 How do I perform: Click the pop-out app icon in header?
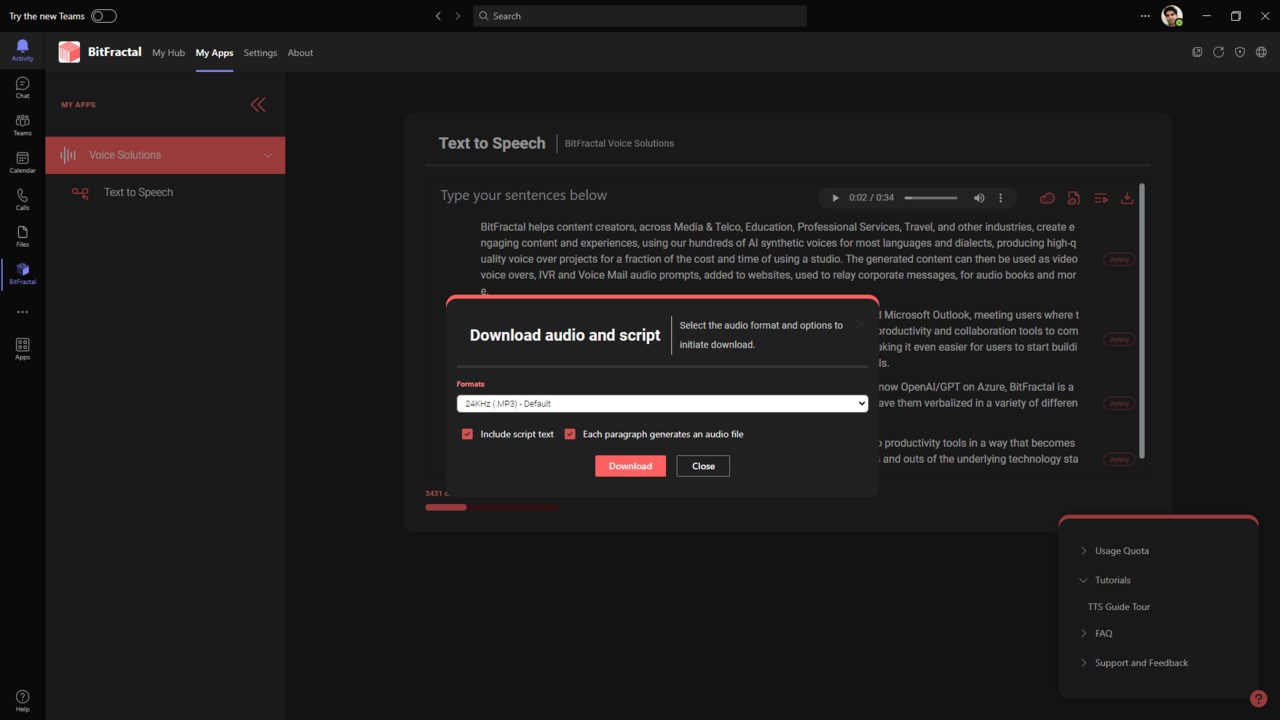(x=1197, y=52)
